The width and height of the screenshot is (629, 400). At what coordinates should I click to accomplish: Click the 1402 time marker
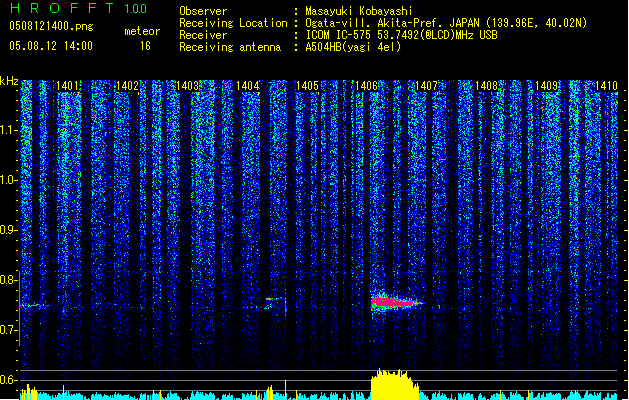[x=127, y=86]
